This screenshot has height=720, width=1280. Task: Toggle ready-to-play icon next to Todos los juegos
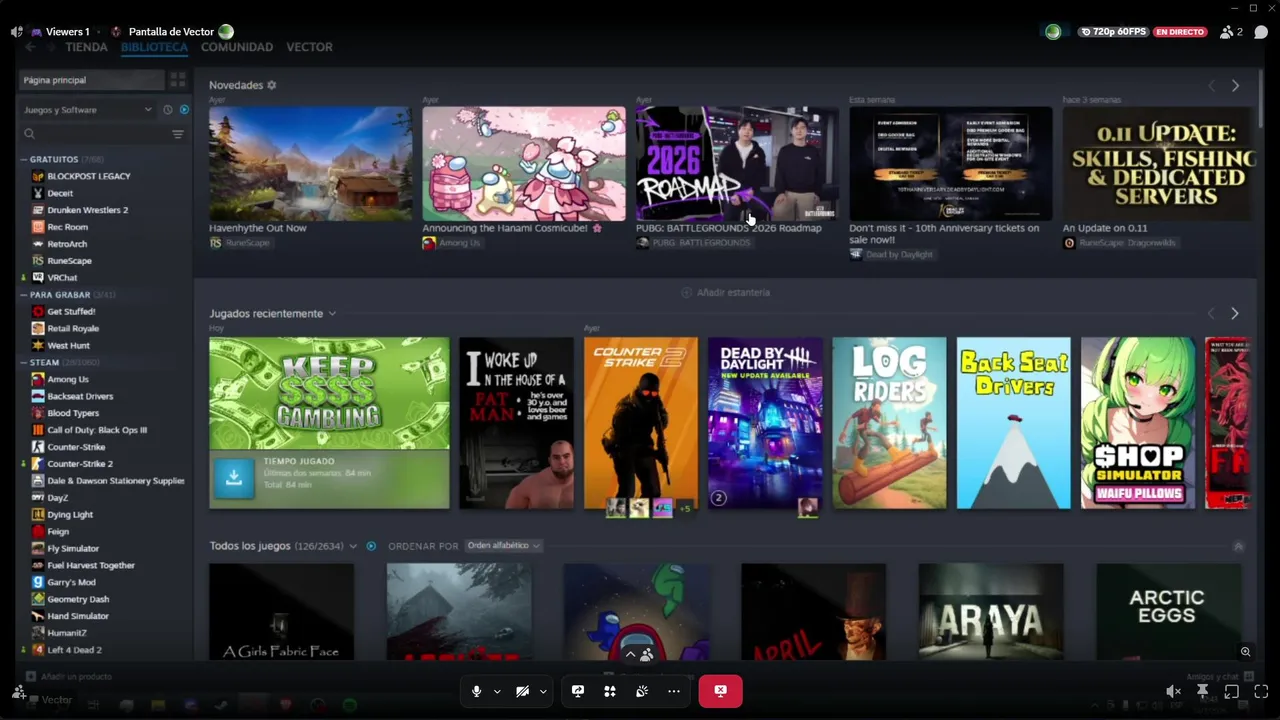pyautogui.click(x=371, y=546)
